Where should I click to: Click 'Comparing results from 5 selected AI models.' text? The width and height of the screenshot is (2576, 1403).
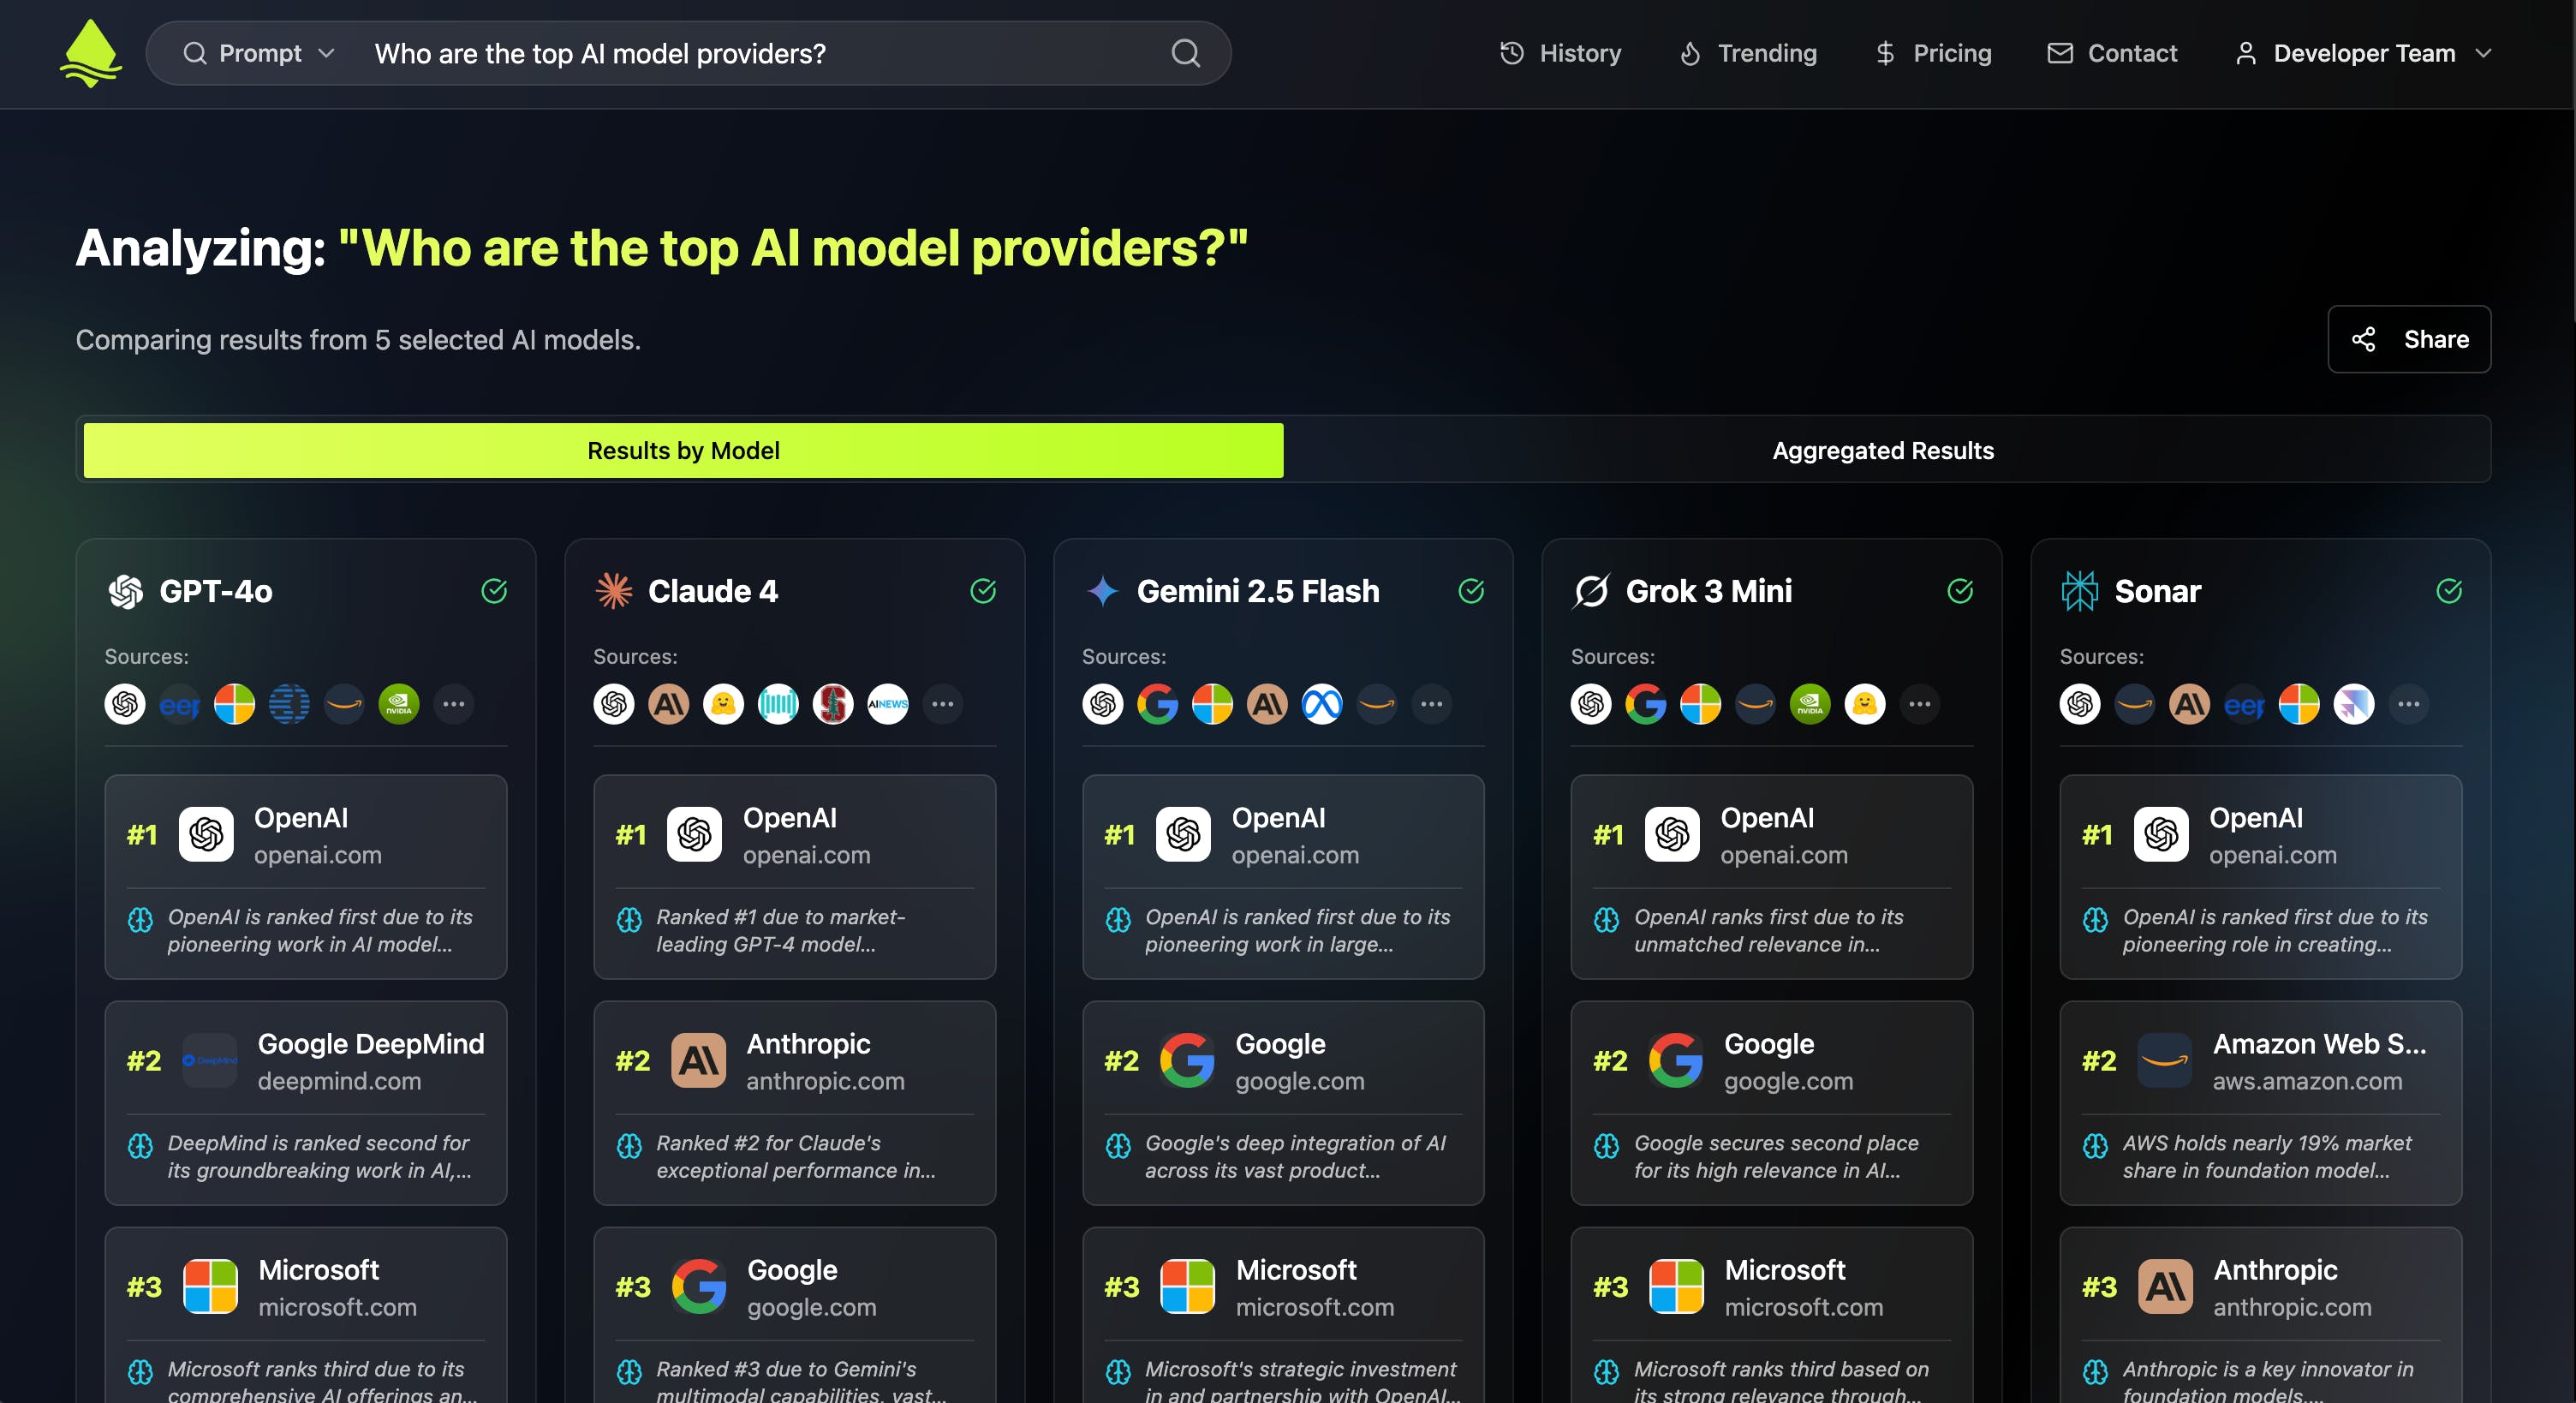click(358, 340)
